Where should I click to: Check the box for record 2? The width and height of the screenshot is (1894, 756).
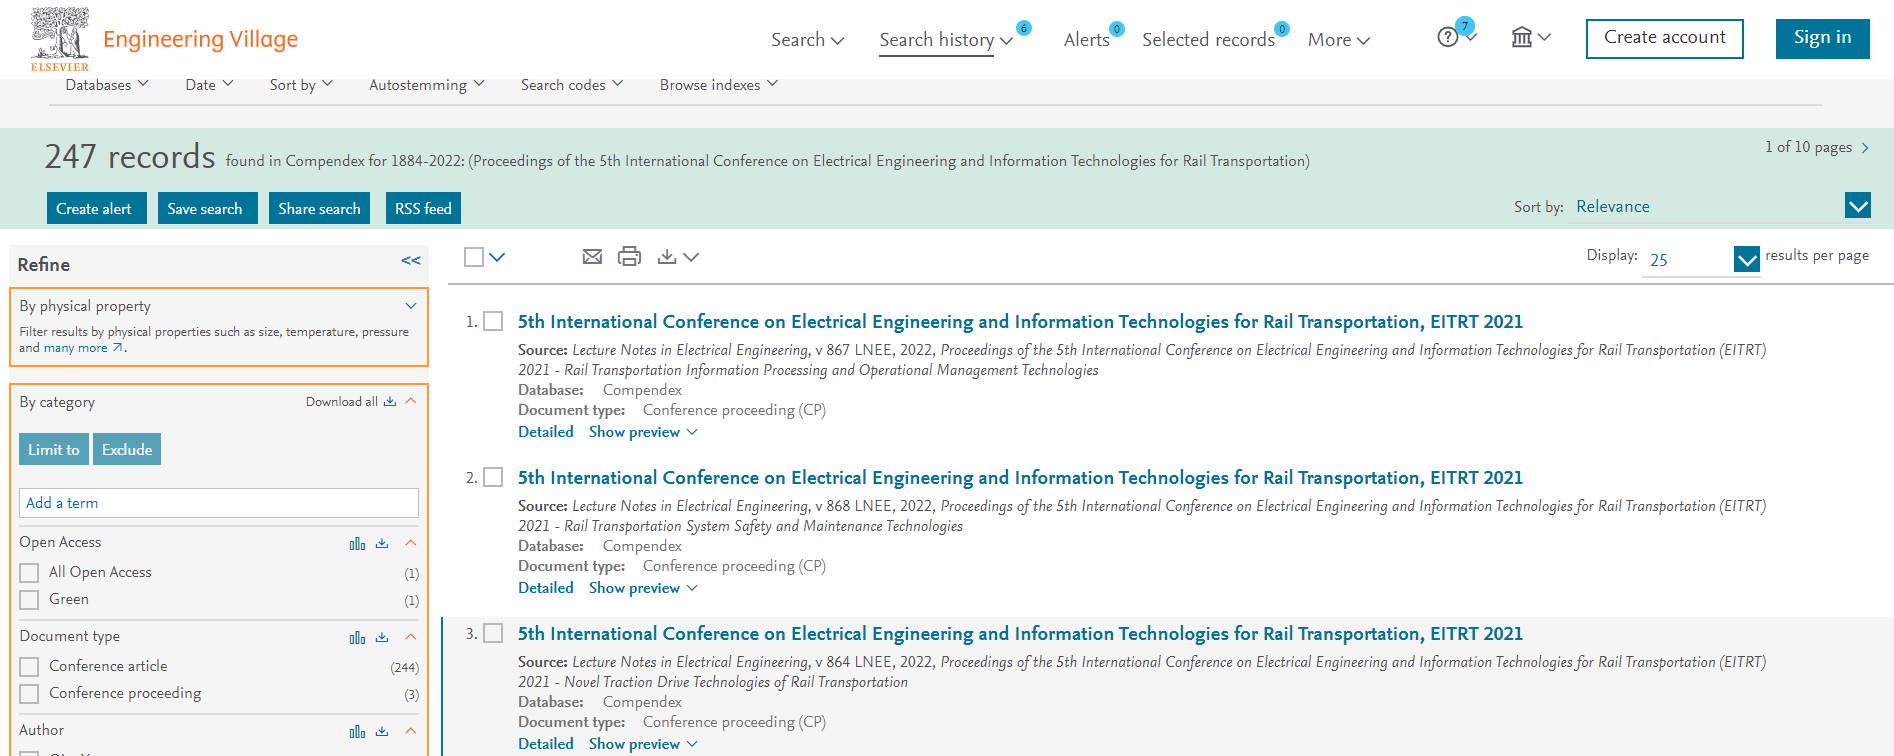(x=493, y=477)
